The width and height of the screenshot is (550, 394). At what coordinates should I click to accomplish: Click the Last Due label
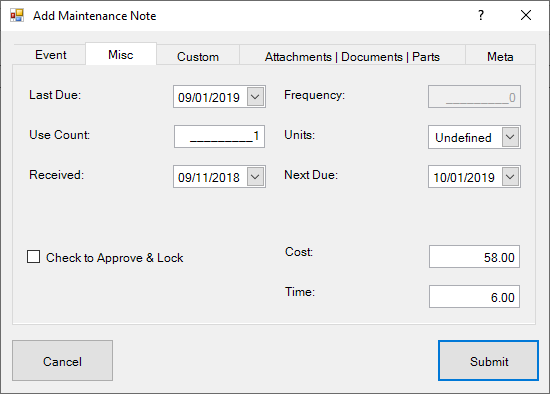tap(55, 95)
